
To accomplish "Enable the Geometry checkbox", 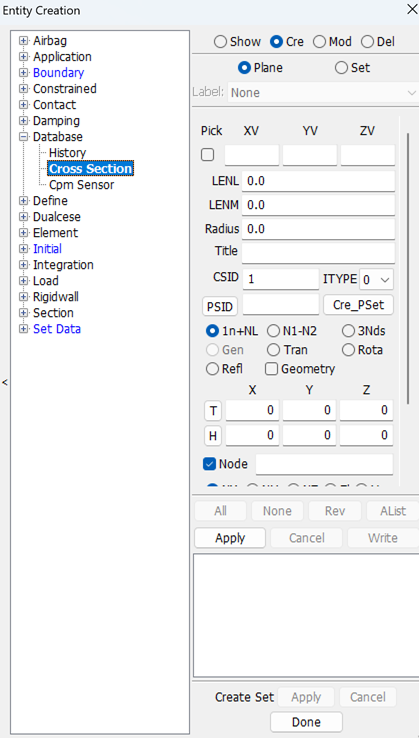I will click(272, 369).
